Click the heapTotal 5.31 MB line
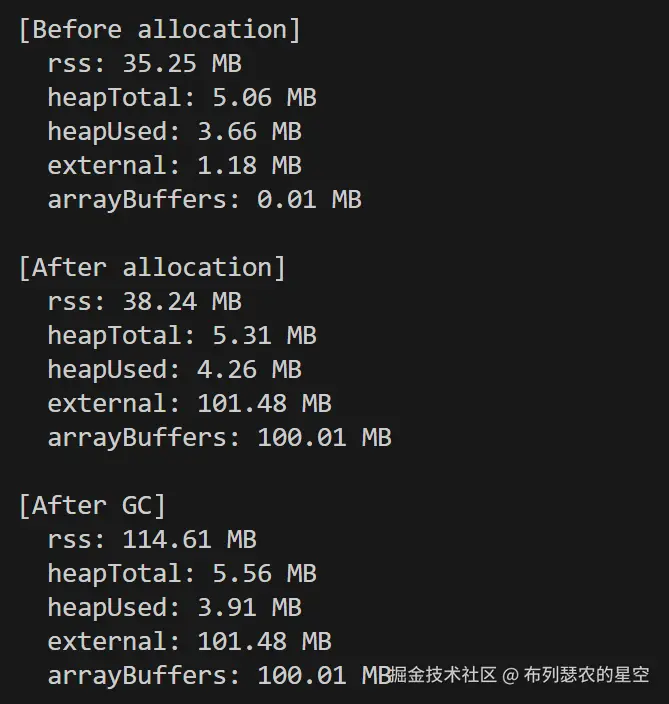This screenshot has width=669, height=704. tap(181, 336)
